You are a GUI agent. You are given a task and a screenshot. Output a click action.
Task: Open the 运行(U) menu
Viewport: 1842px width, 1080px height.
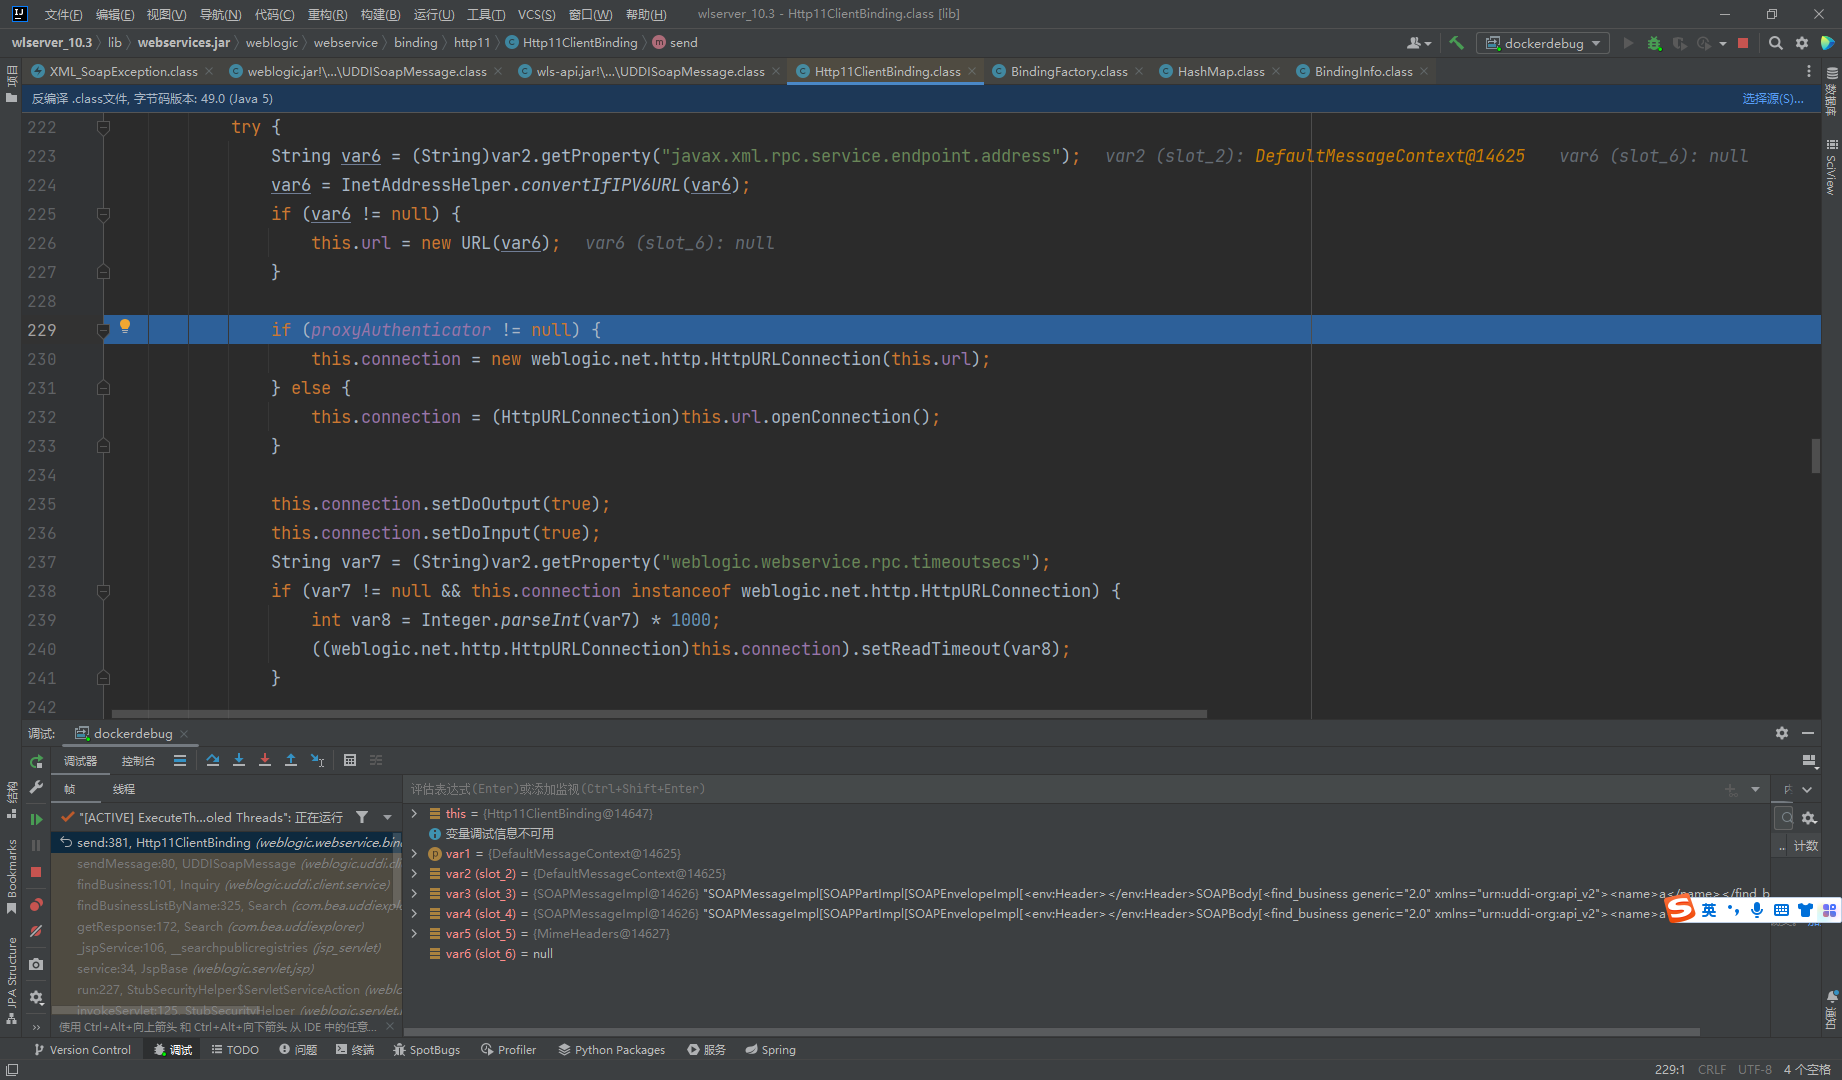pyautogui.click(x=434, y=14)
